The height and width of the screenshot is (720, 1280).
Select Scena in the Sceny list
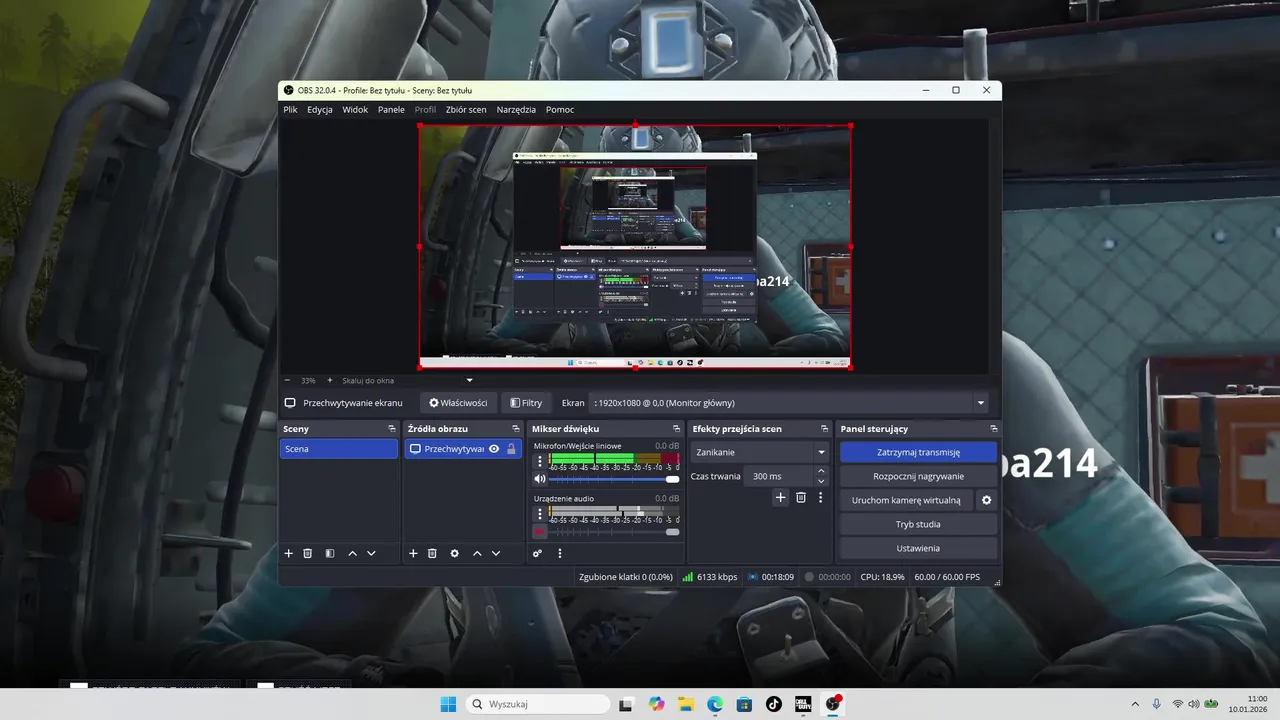pos(339,449)
